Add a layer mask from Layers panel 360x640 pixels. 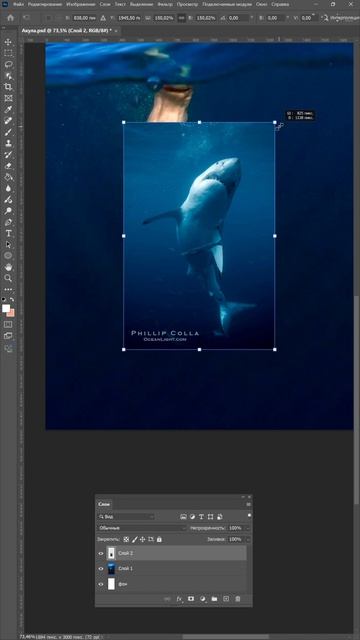pyautogui.click(x=191, y=599)
